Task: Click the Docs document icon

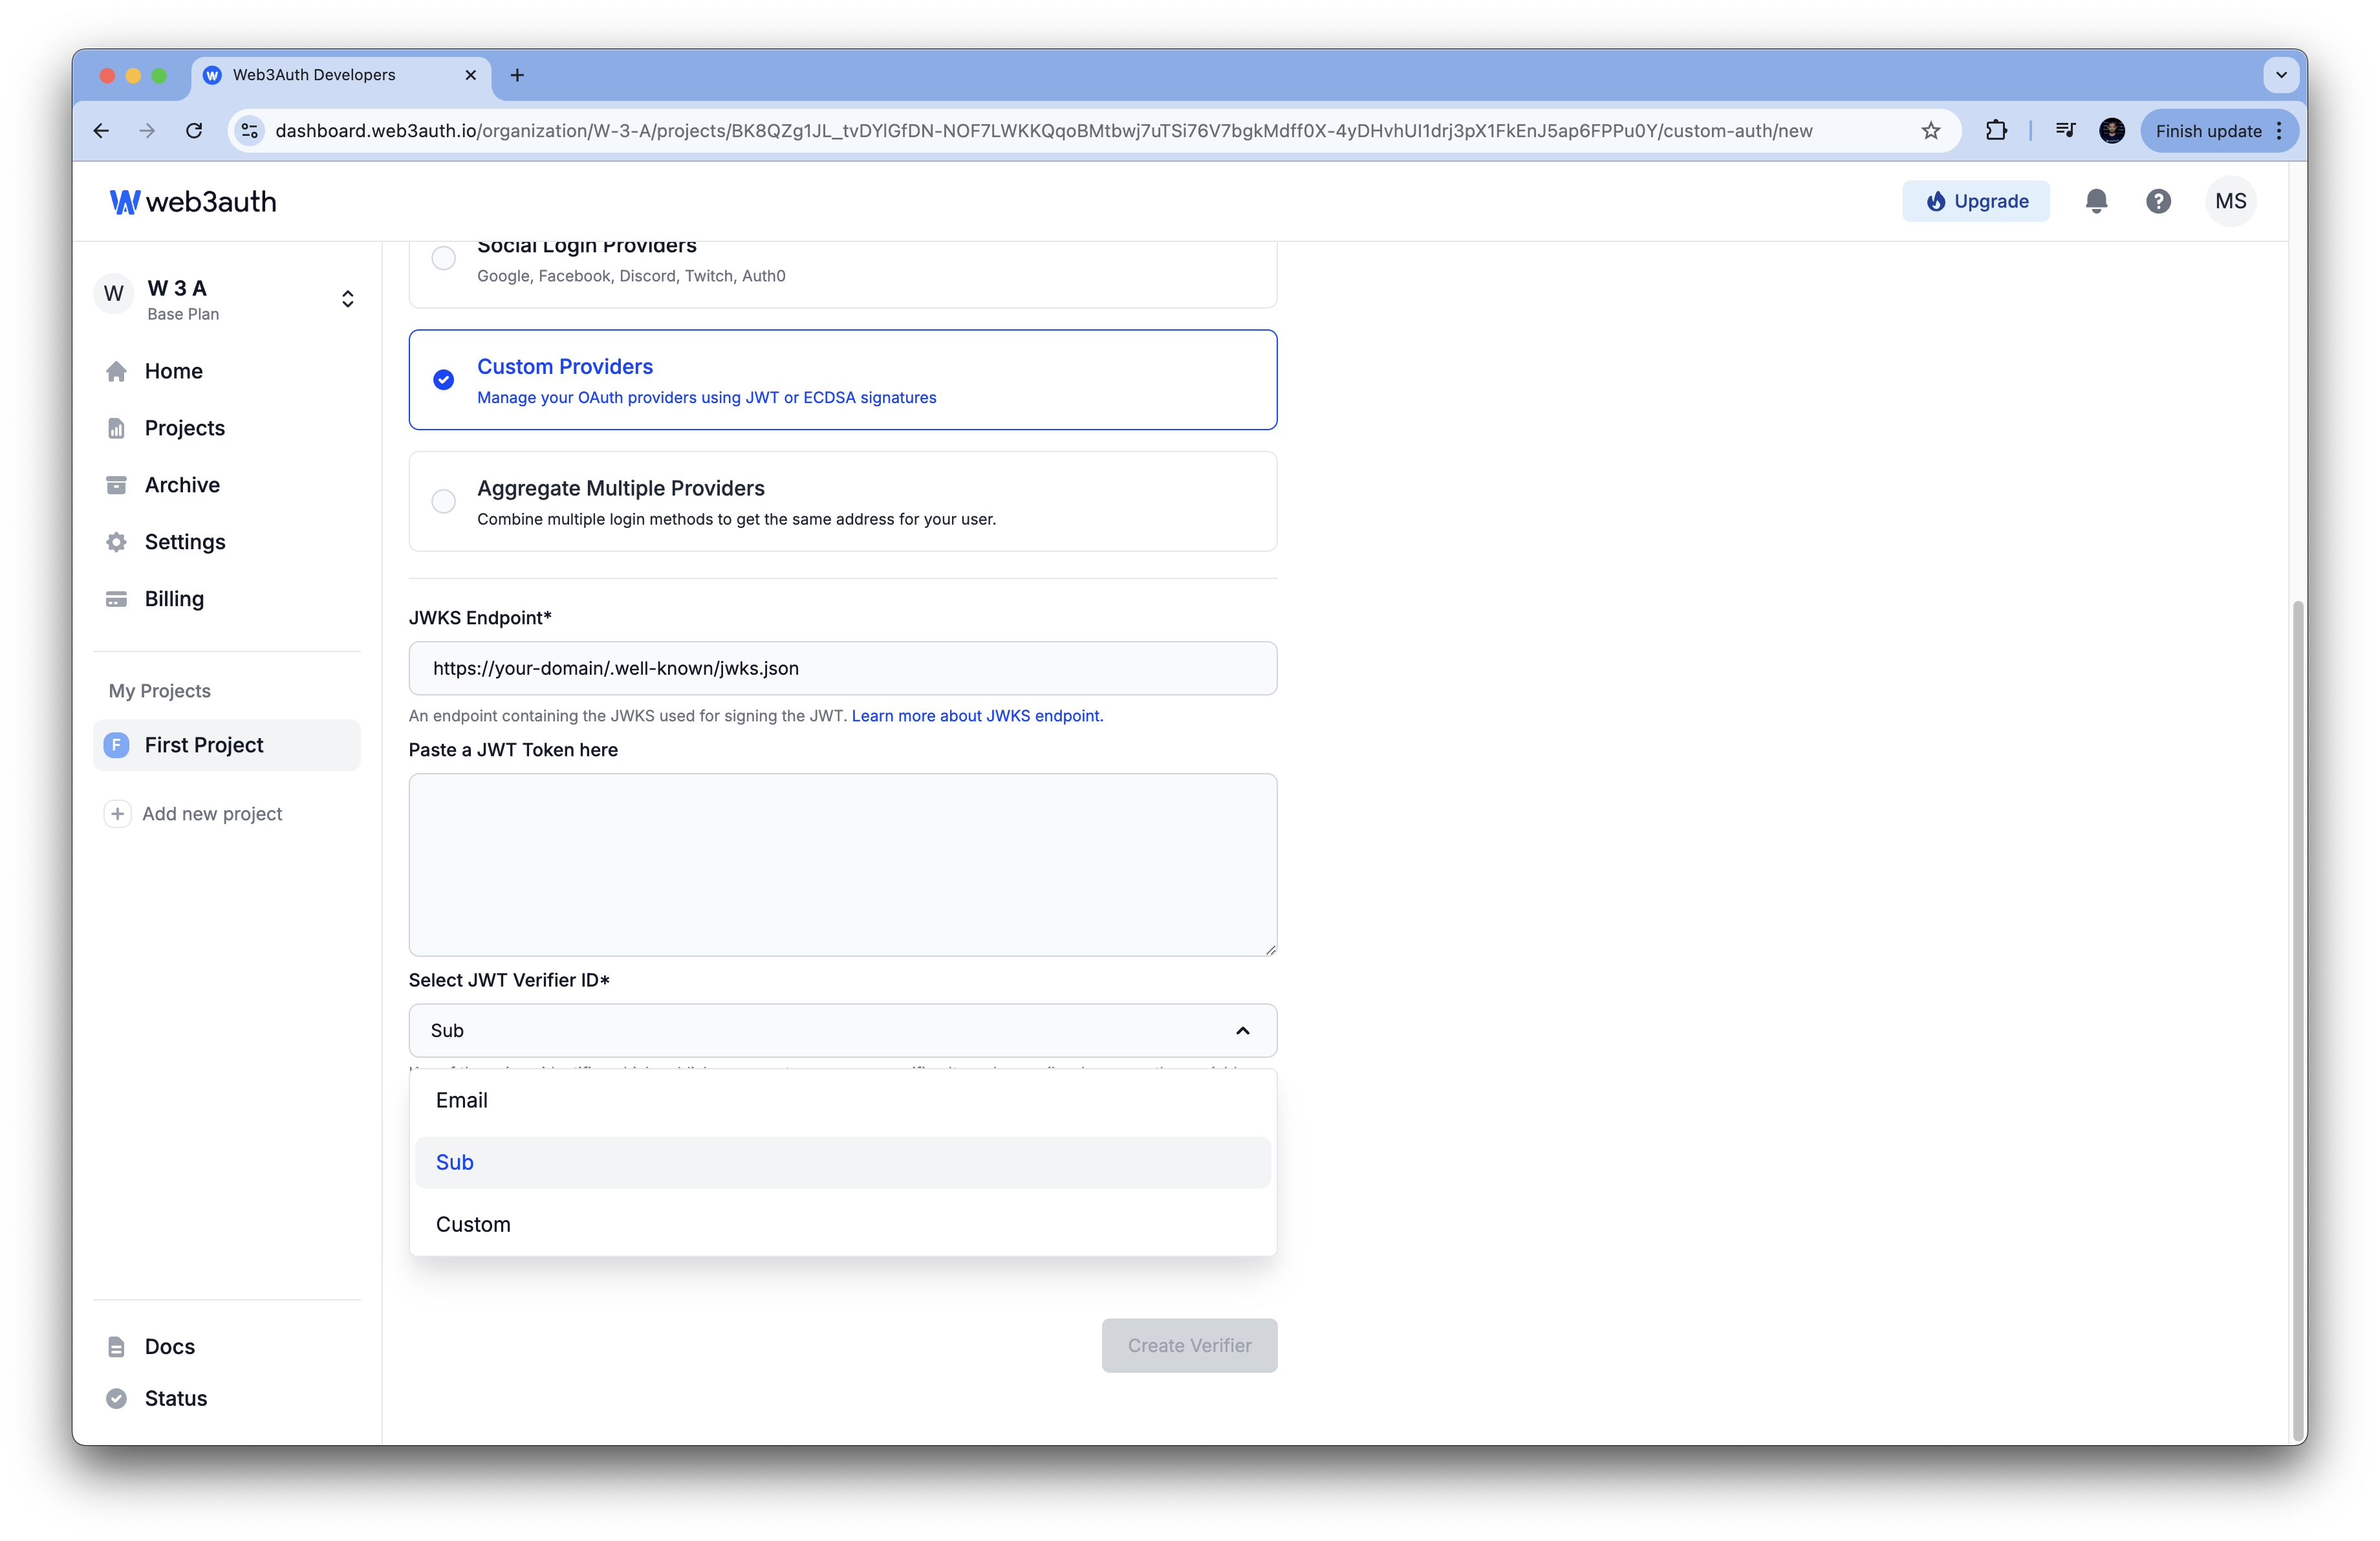Action: [x=116, y=1347]
